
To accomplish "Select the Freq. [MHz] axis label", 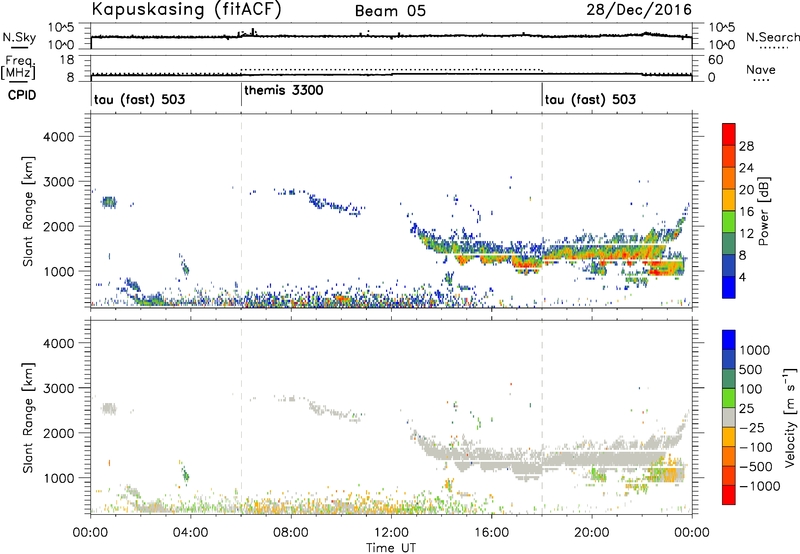I will click(18, 67).
